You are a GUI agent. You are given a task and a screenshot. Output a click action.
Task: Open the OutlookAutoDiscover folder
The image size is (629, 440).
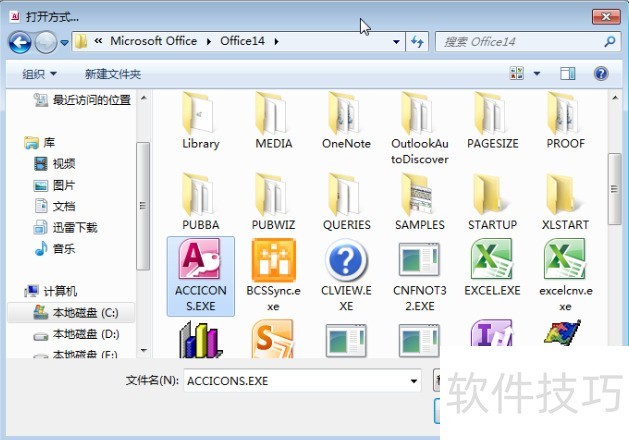click(x=420, y=128)
